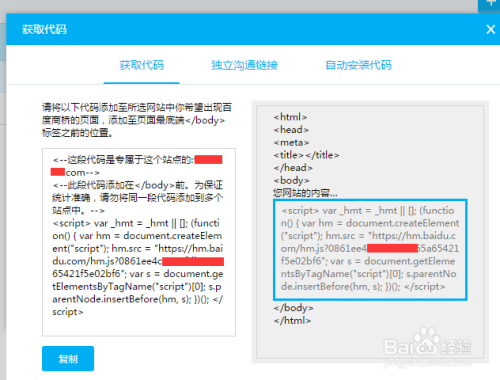
Task: Close the 获取代码 dialog
Action: [490, 29]
